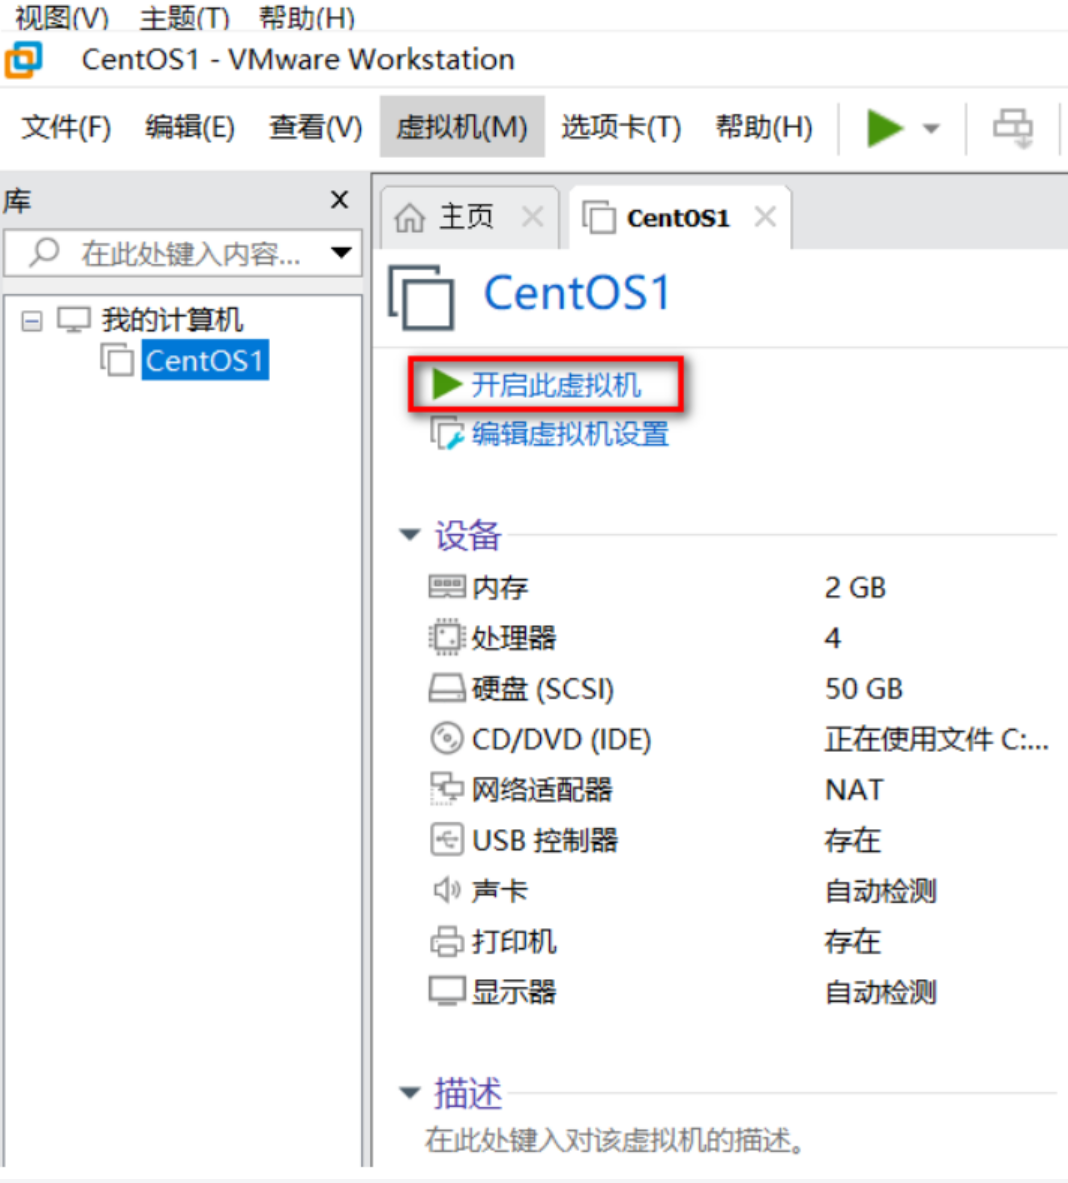Click the 50 GB disk value
Image resolution: width=1068 pixels, height=1183 pixels.
click(x=864, y=689)
